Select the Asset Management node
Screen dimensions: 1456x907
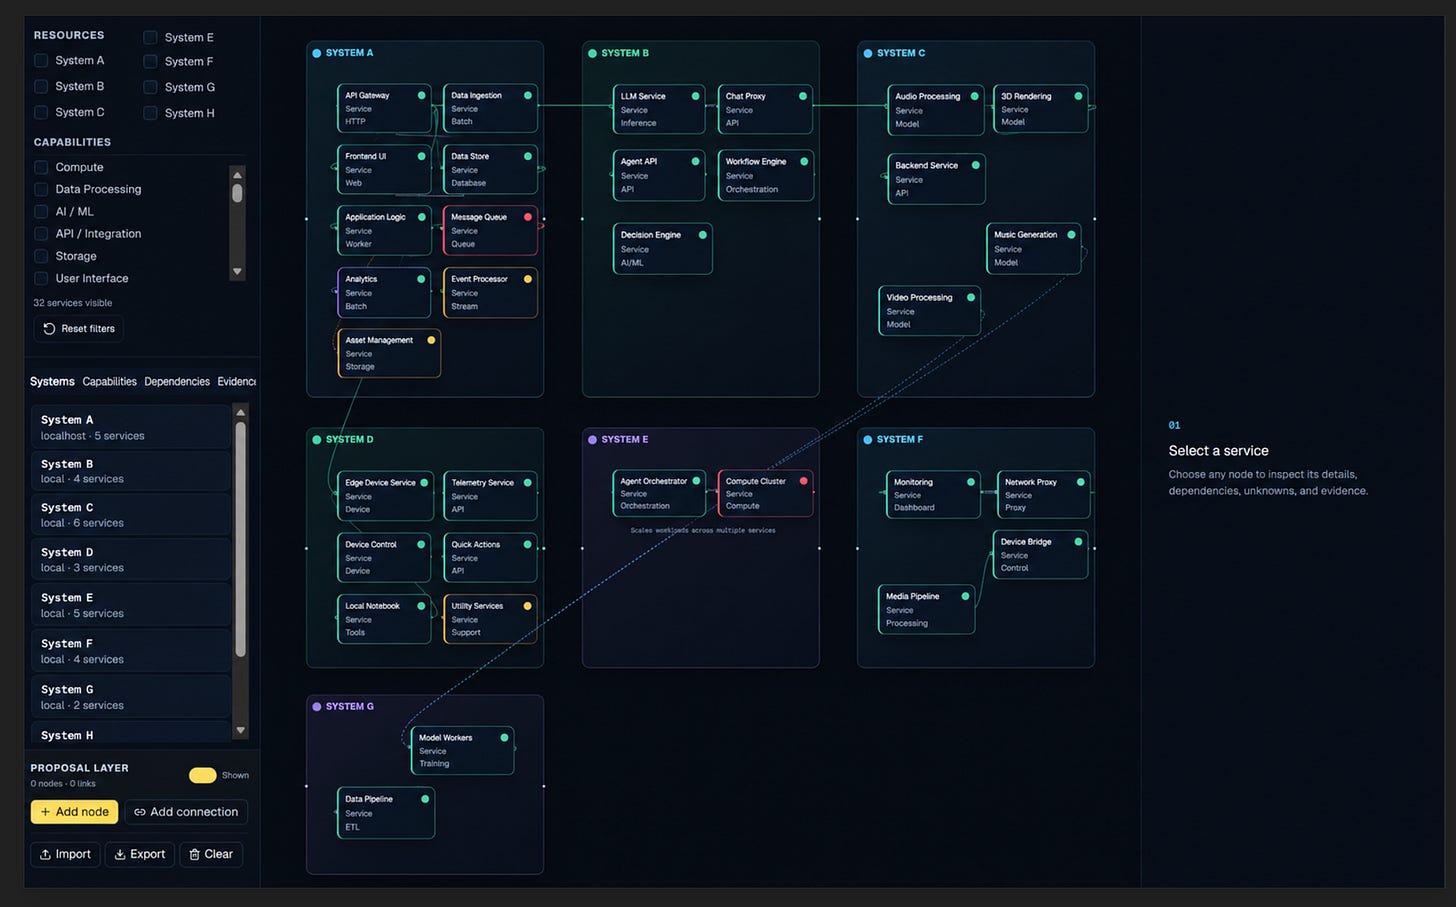pyautogui.click(x=389, y=353)
